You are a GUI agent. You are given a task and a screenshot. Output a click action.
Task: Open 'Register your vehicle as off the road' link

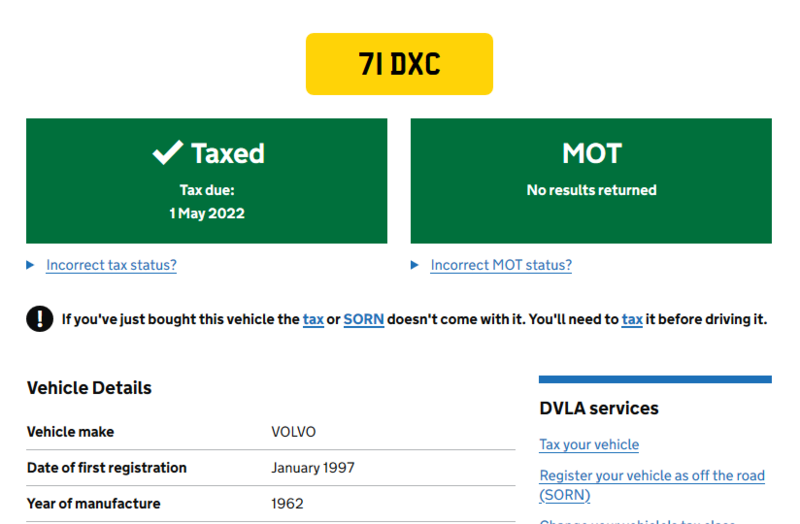click(652, 475)
